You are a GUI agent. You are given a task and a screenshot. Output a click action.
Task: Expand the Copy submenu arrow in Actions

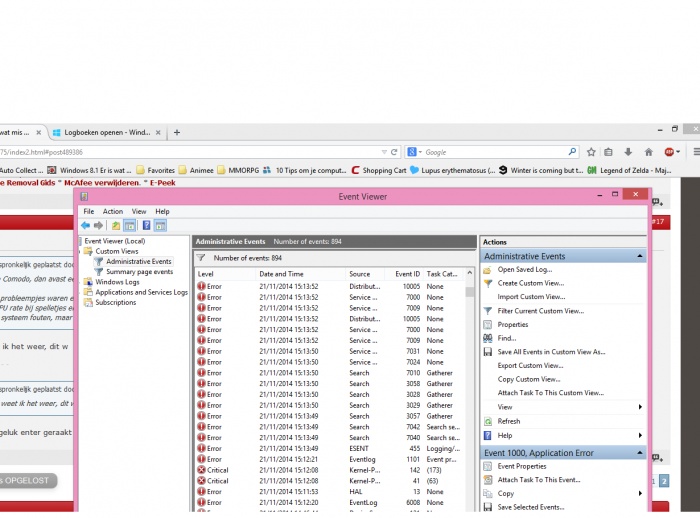[640, 493]
